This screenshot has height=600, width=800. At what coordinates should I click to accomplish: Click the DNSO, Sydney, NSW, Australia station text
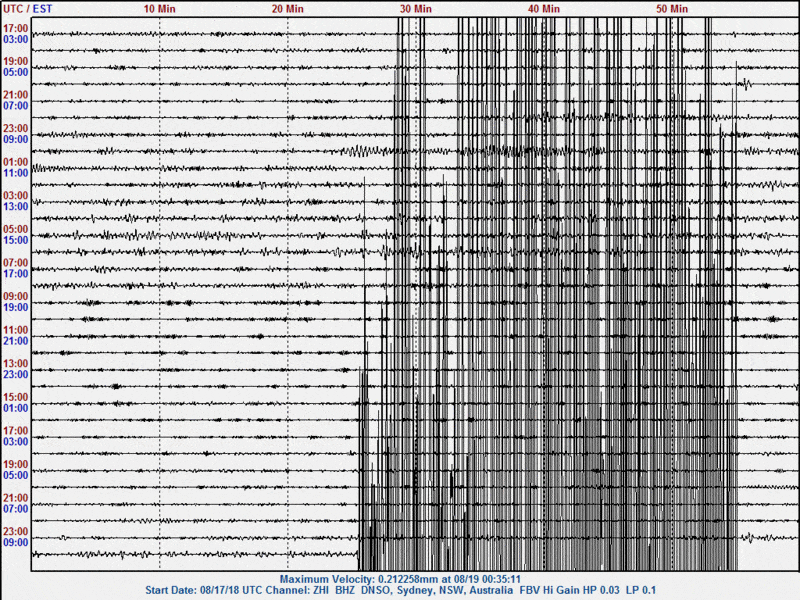(x=437, y=590)
